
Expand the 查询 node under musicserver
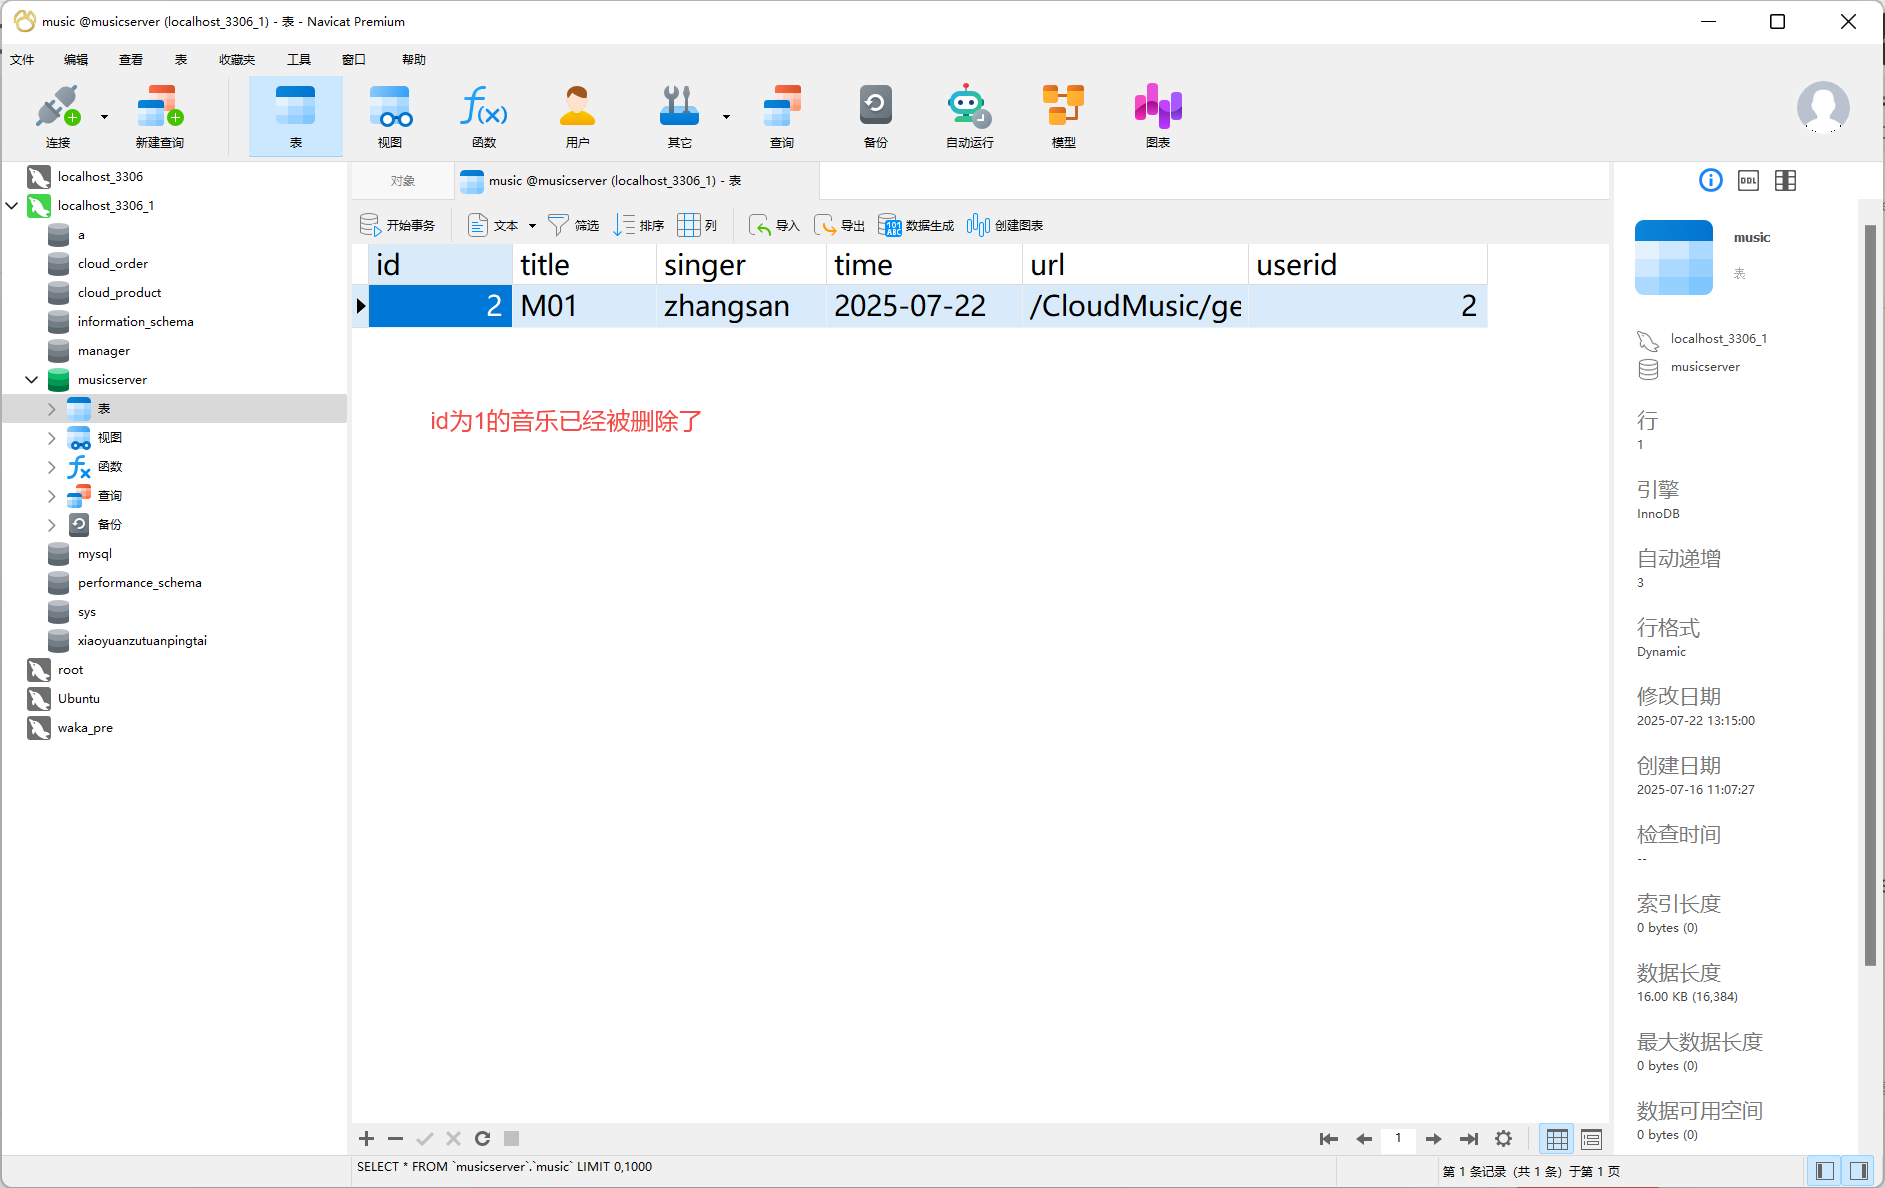(x=52, y=495)
